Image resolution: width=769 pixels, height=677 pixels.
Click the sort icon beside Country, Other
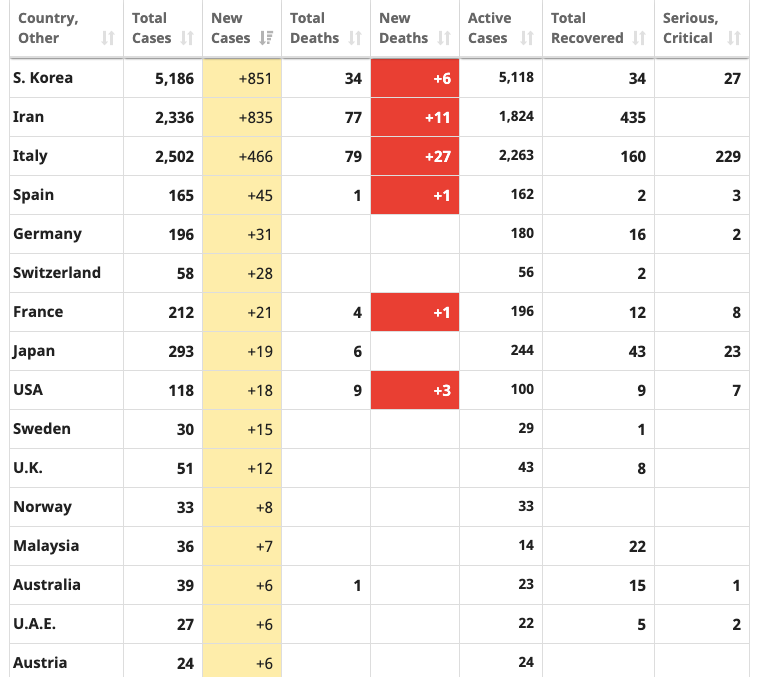tap(108, 38)
